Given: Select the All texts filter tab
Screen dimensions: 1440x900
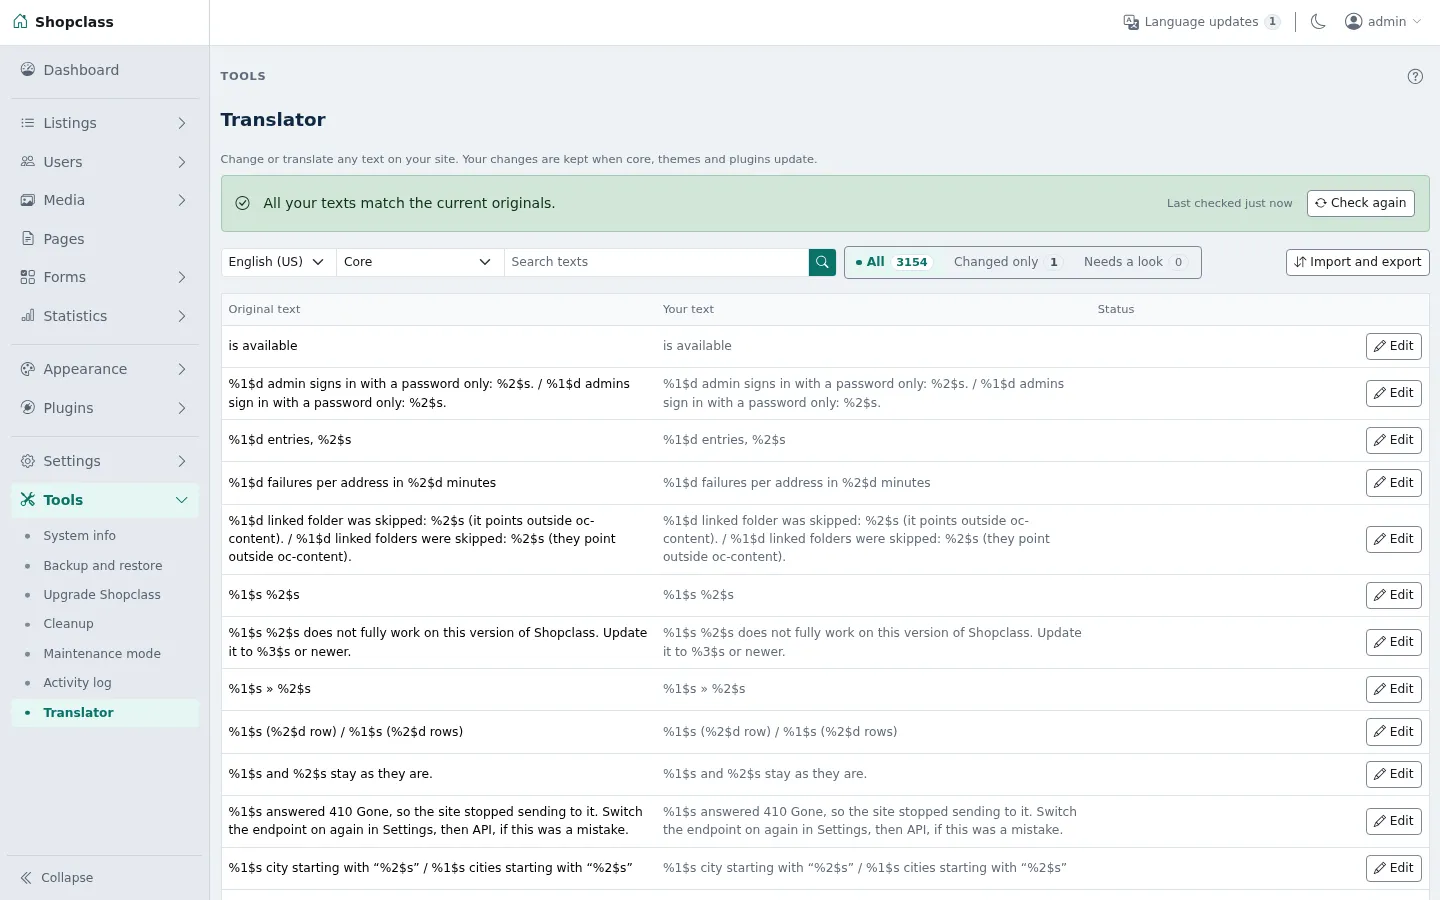Looking at the screenshot, I should 892,262.
